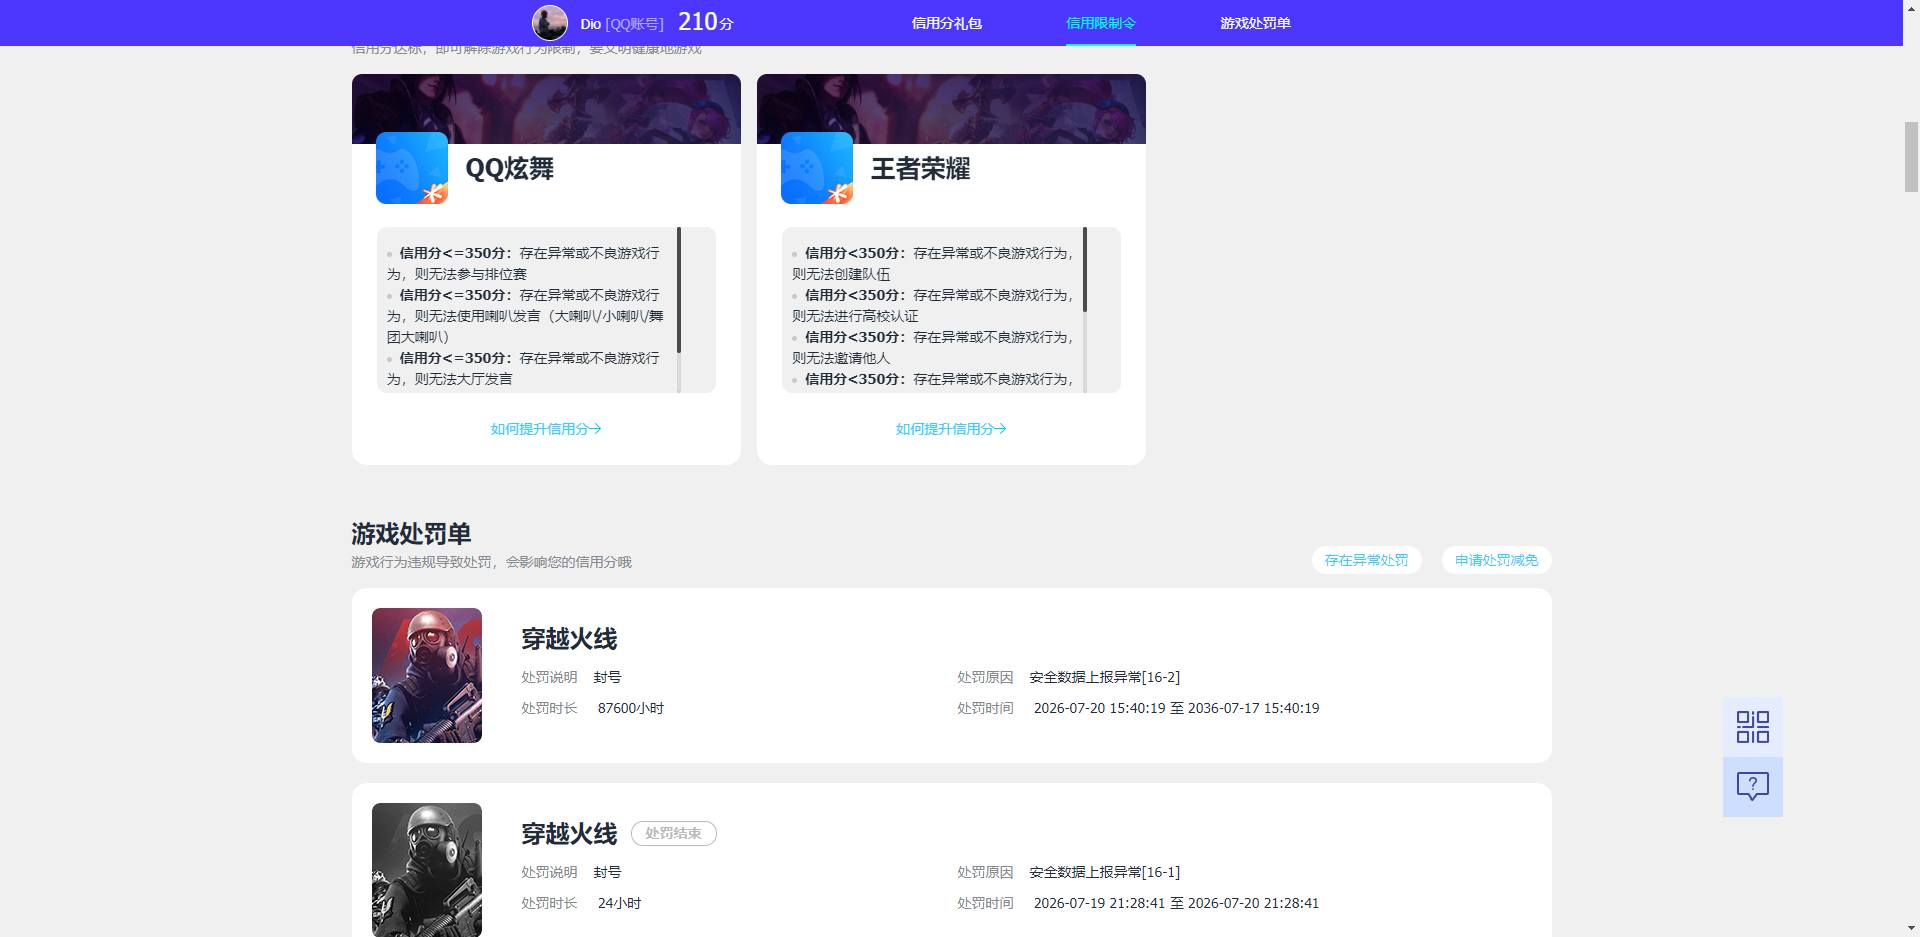Click the QQ炫舞 game icon
This screenshot has height=937, width=1920.
412,168
